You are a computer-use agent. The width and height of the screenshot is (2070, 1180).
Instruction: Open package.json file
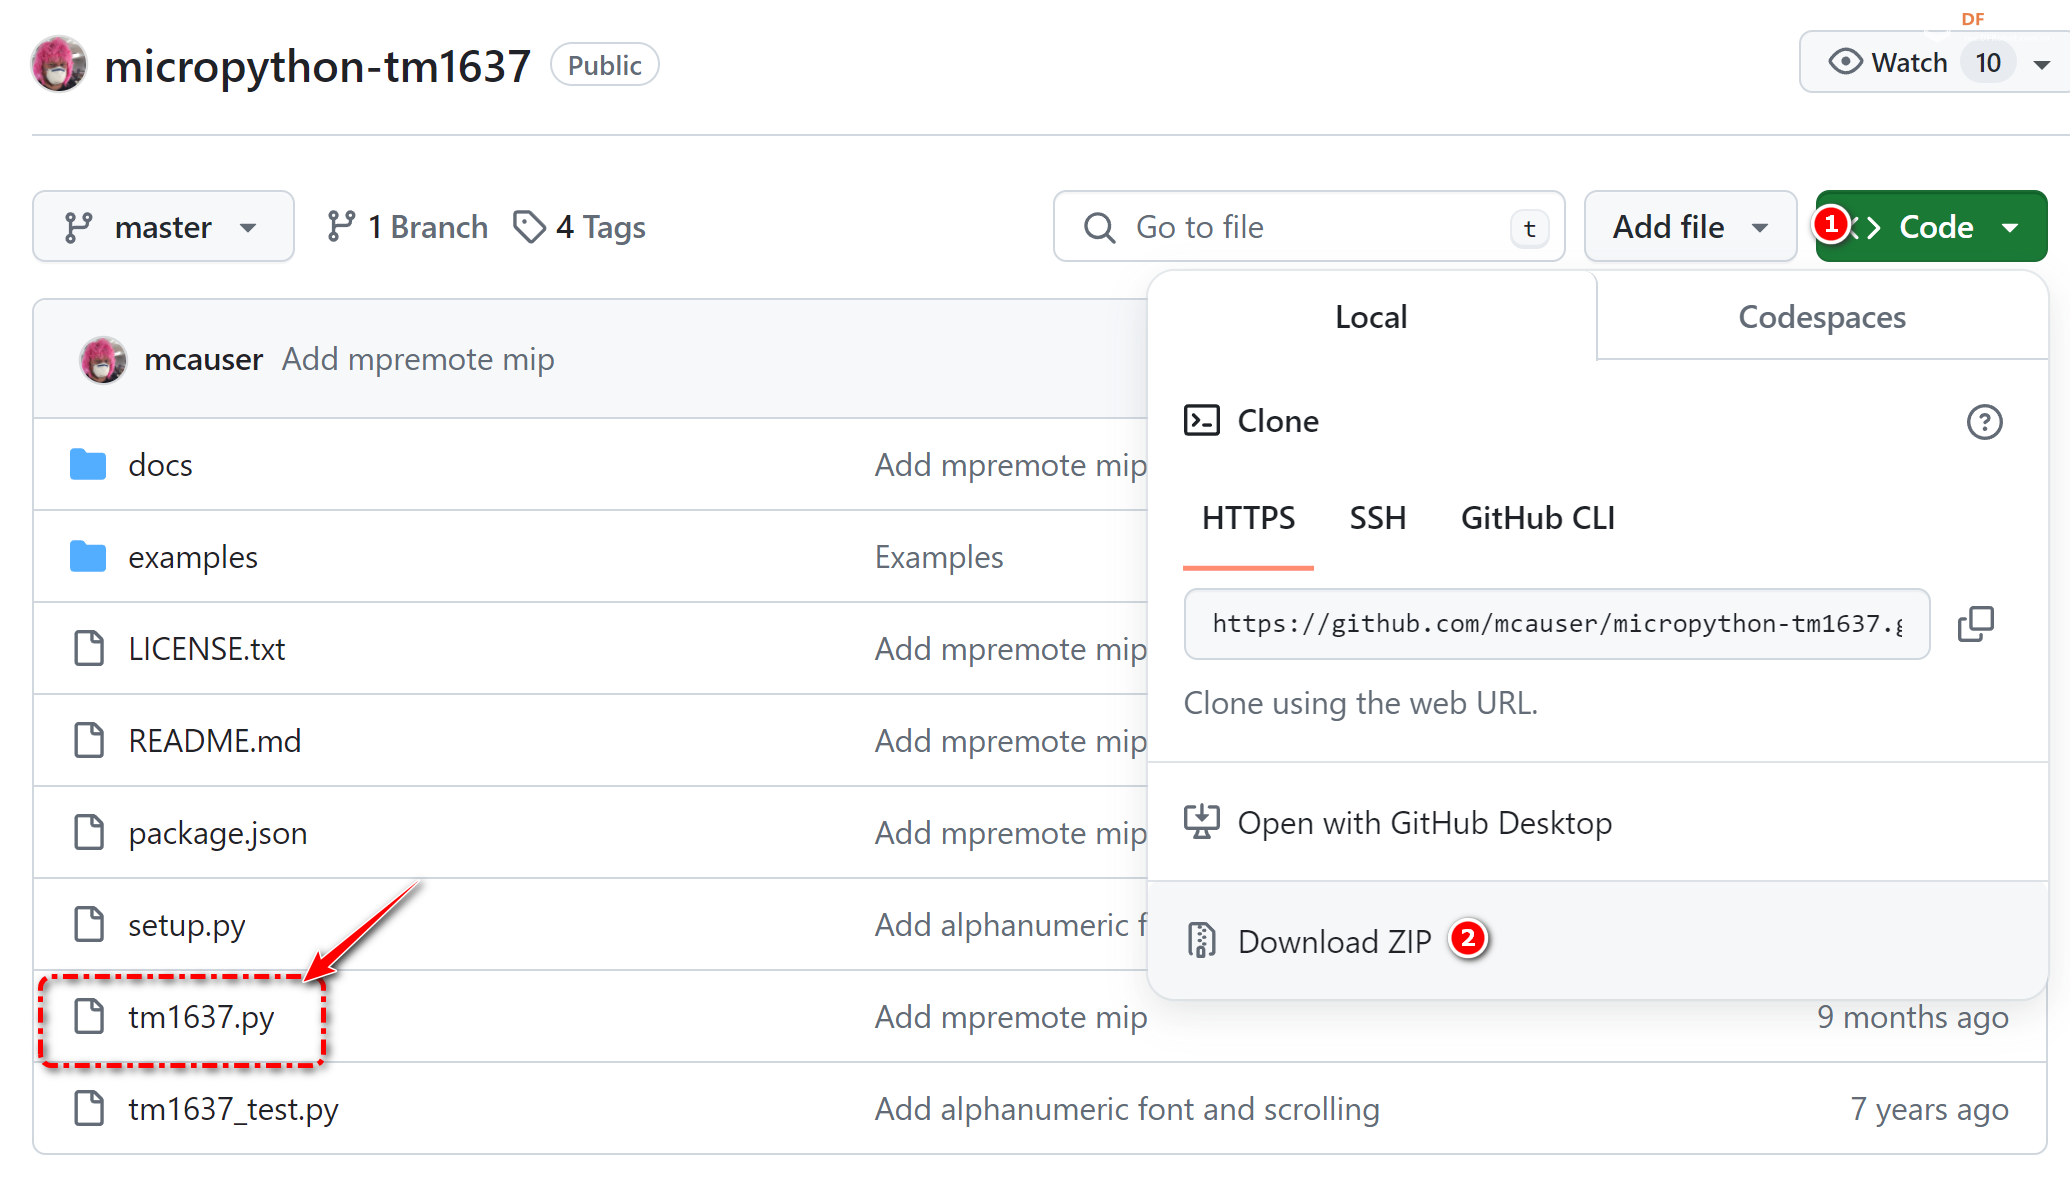pyautogui.click(x=218, y=833)
